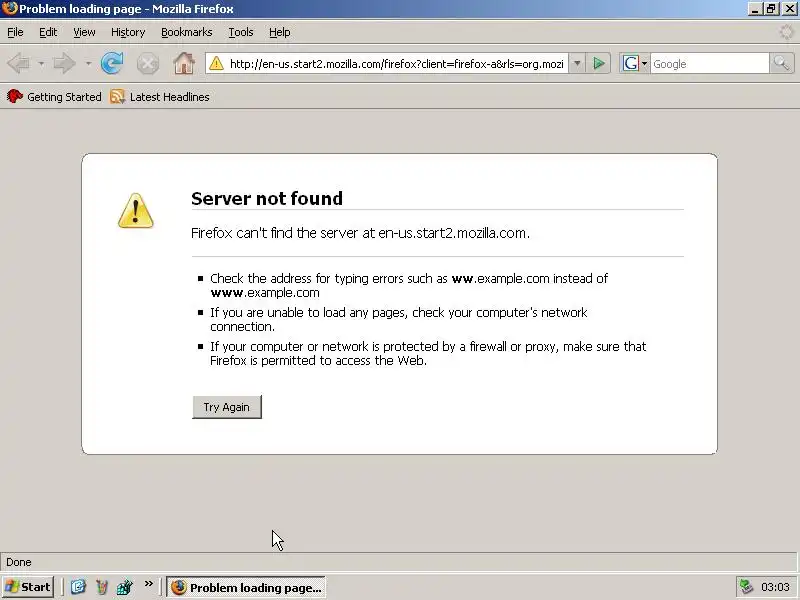
Task: Click the Google search engine icon
Action: (630, 64)
